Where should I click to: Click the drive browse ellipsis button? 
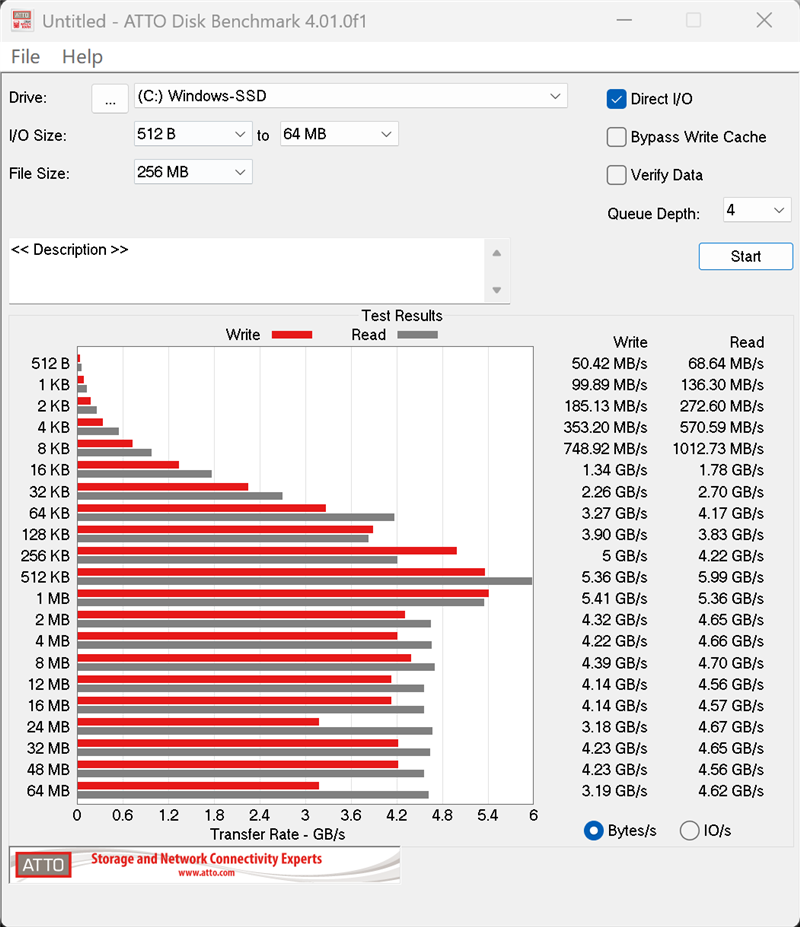(110, 98)
